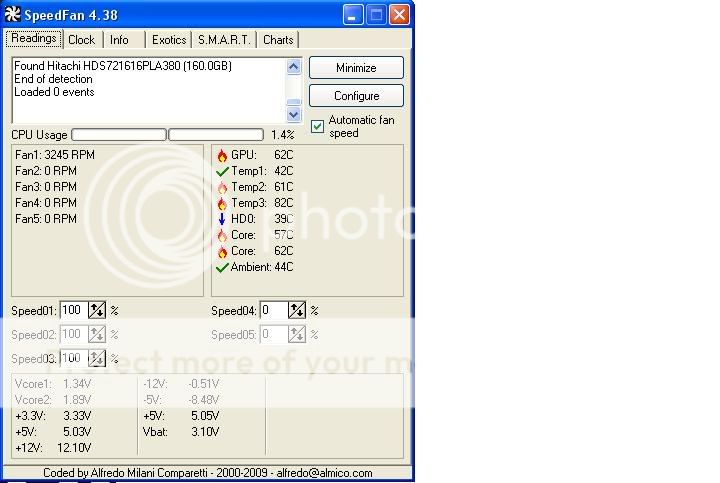Open the S.M.A.R.T. tab
The height and width of the screenshot is (483, 720).
[224, 40]
